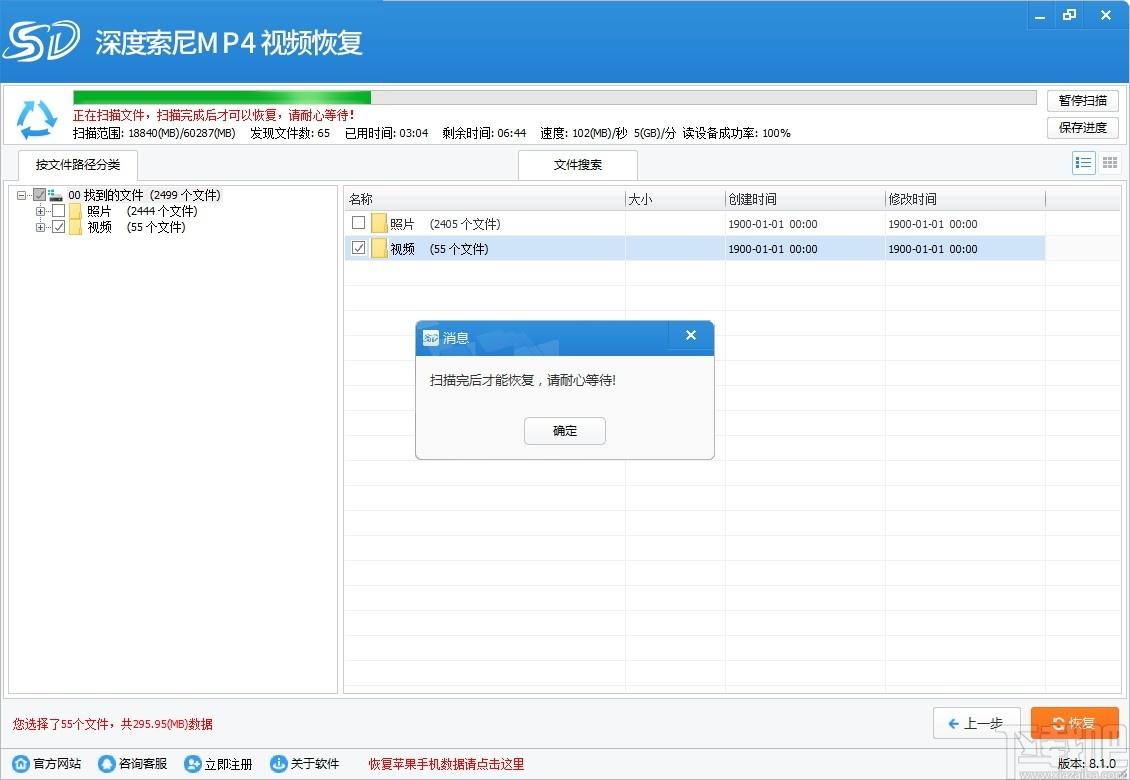Restore down the application window

pyautogui.click(x=1069, y=15)
